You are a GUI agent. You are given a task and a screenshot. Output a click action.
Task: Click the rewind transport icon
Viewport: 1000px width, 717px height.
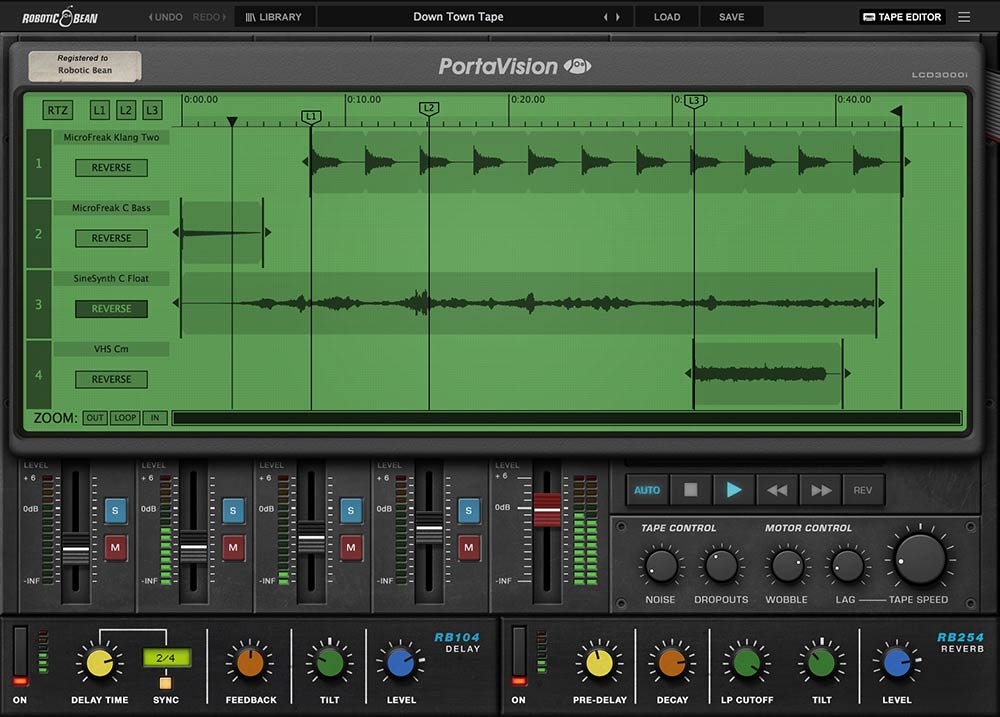tap(777, 489)
